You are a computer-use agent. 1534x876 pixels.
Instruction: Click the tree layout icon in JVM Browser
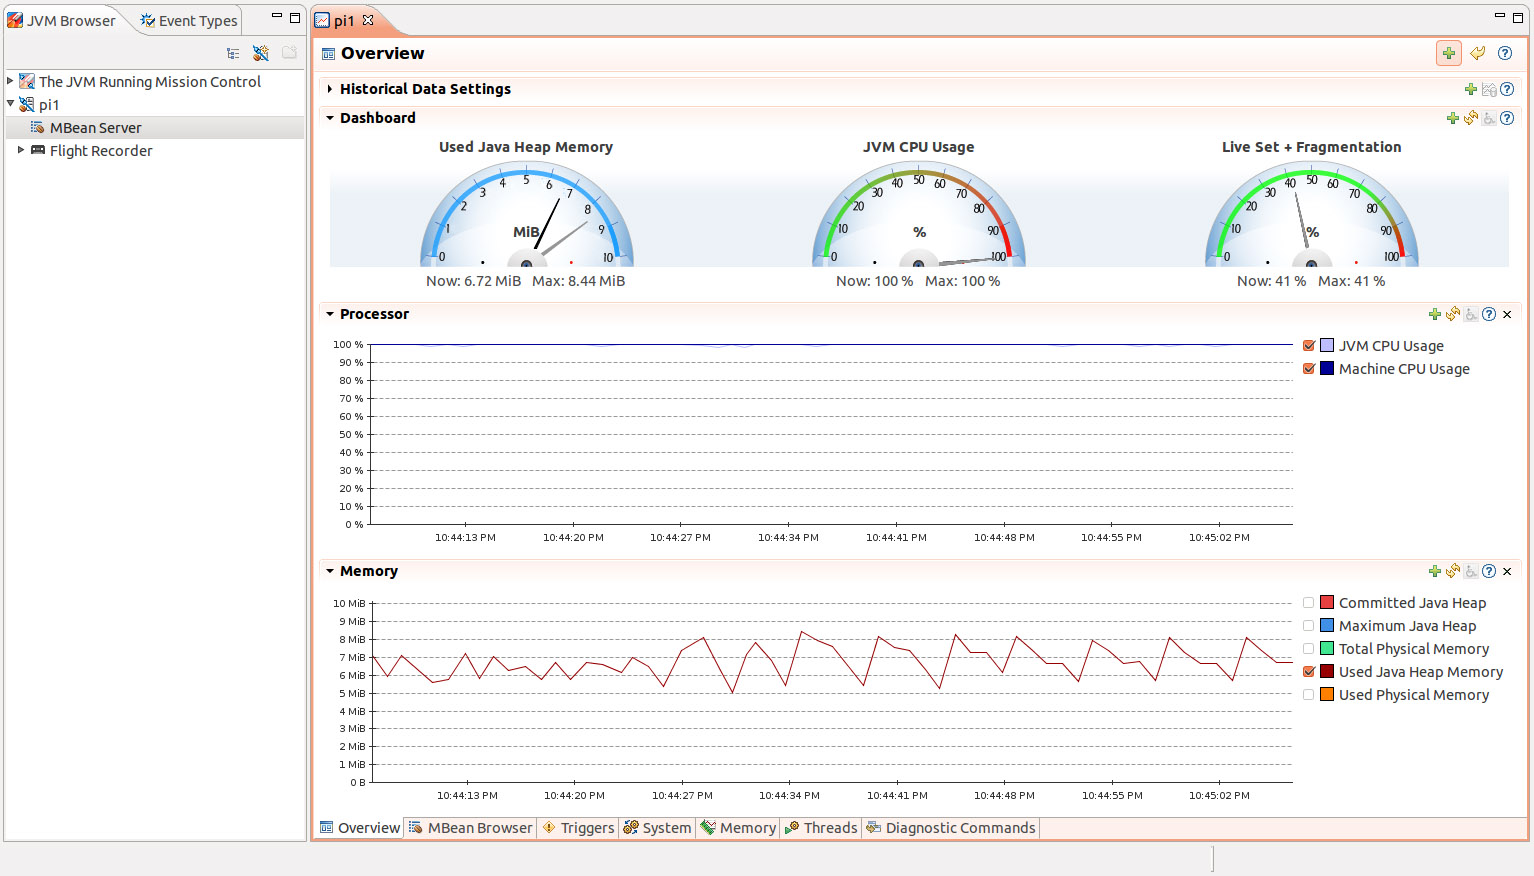233,53
